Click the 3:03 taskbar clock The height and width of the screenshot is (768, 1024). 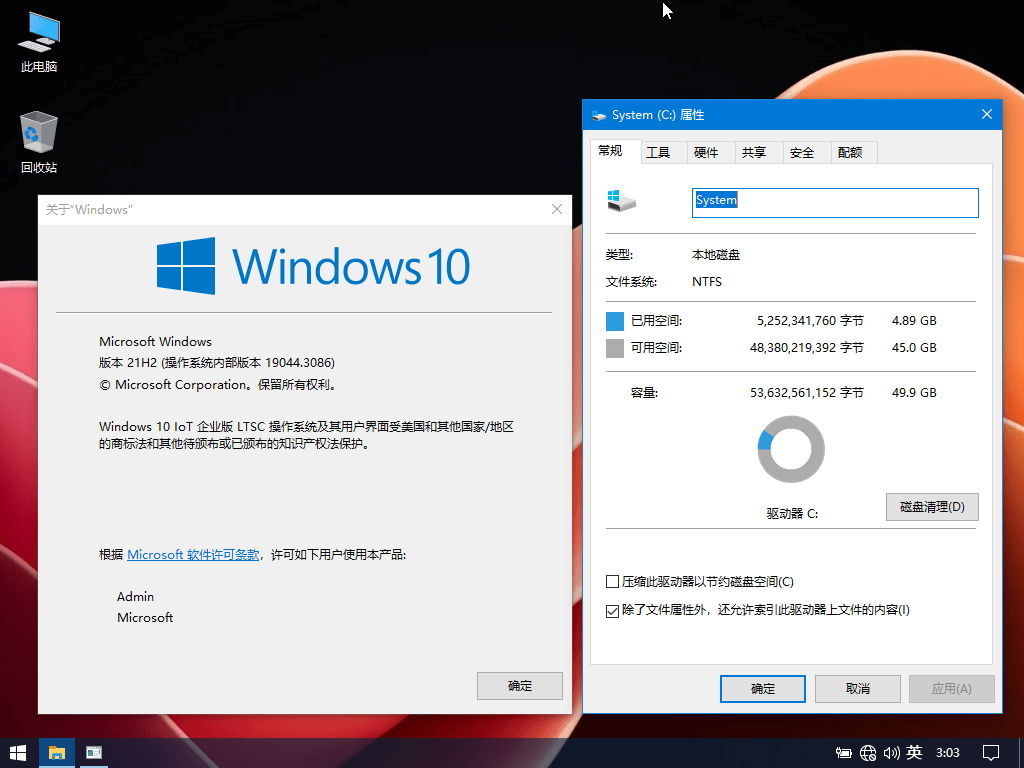pos(948,753)
